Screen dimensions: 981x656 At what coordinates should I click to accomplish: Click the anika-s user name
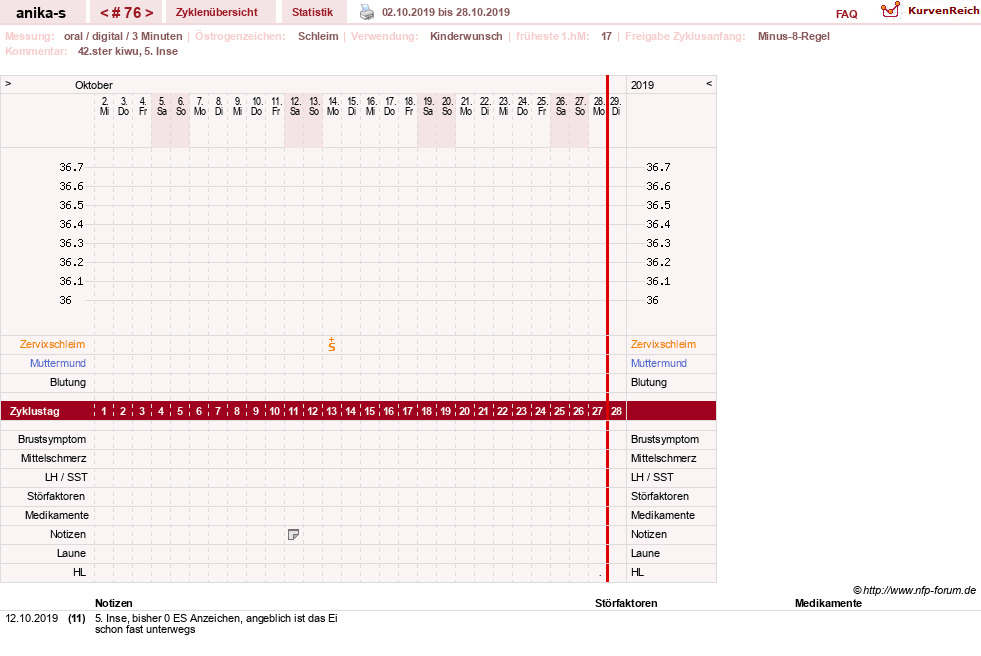pos(41,13)
